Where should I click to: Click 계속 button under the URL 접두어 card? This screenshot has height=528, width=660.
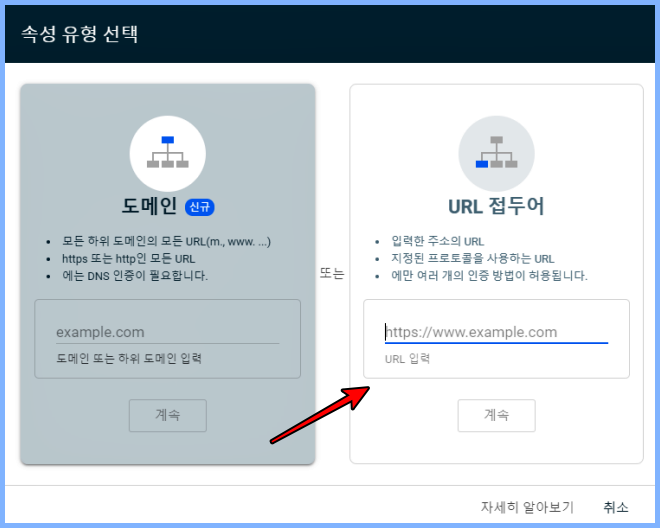(x=496, y=415)
